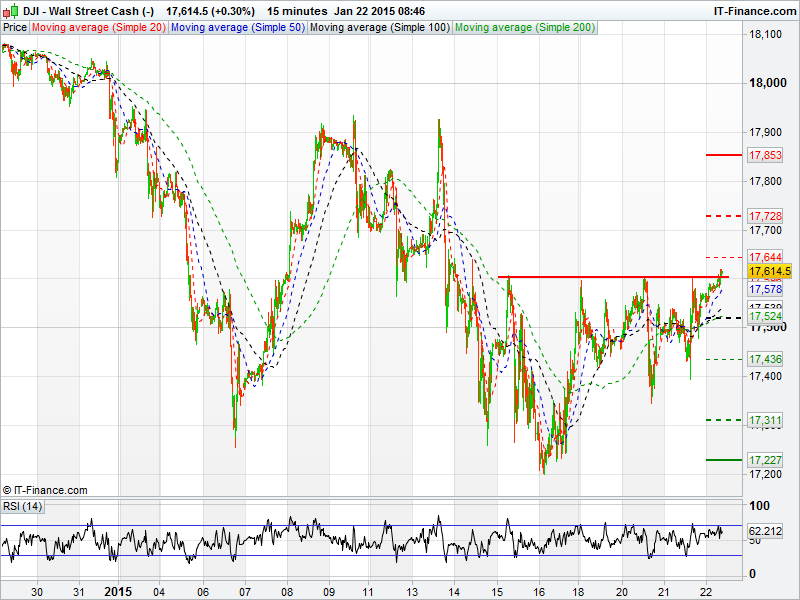Select the red 17,853 resistance level tag

coord(765,155)
